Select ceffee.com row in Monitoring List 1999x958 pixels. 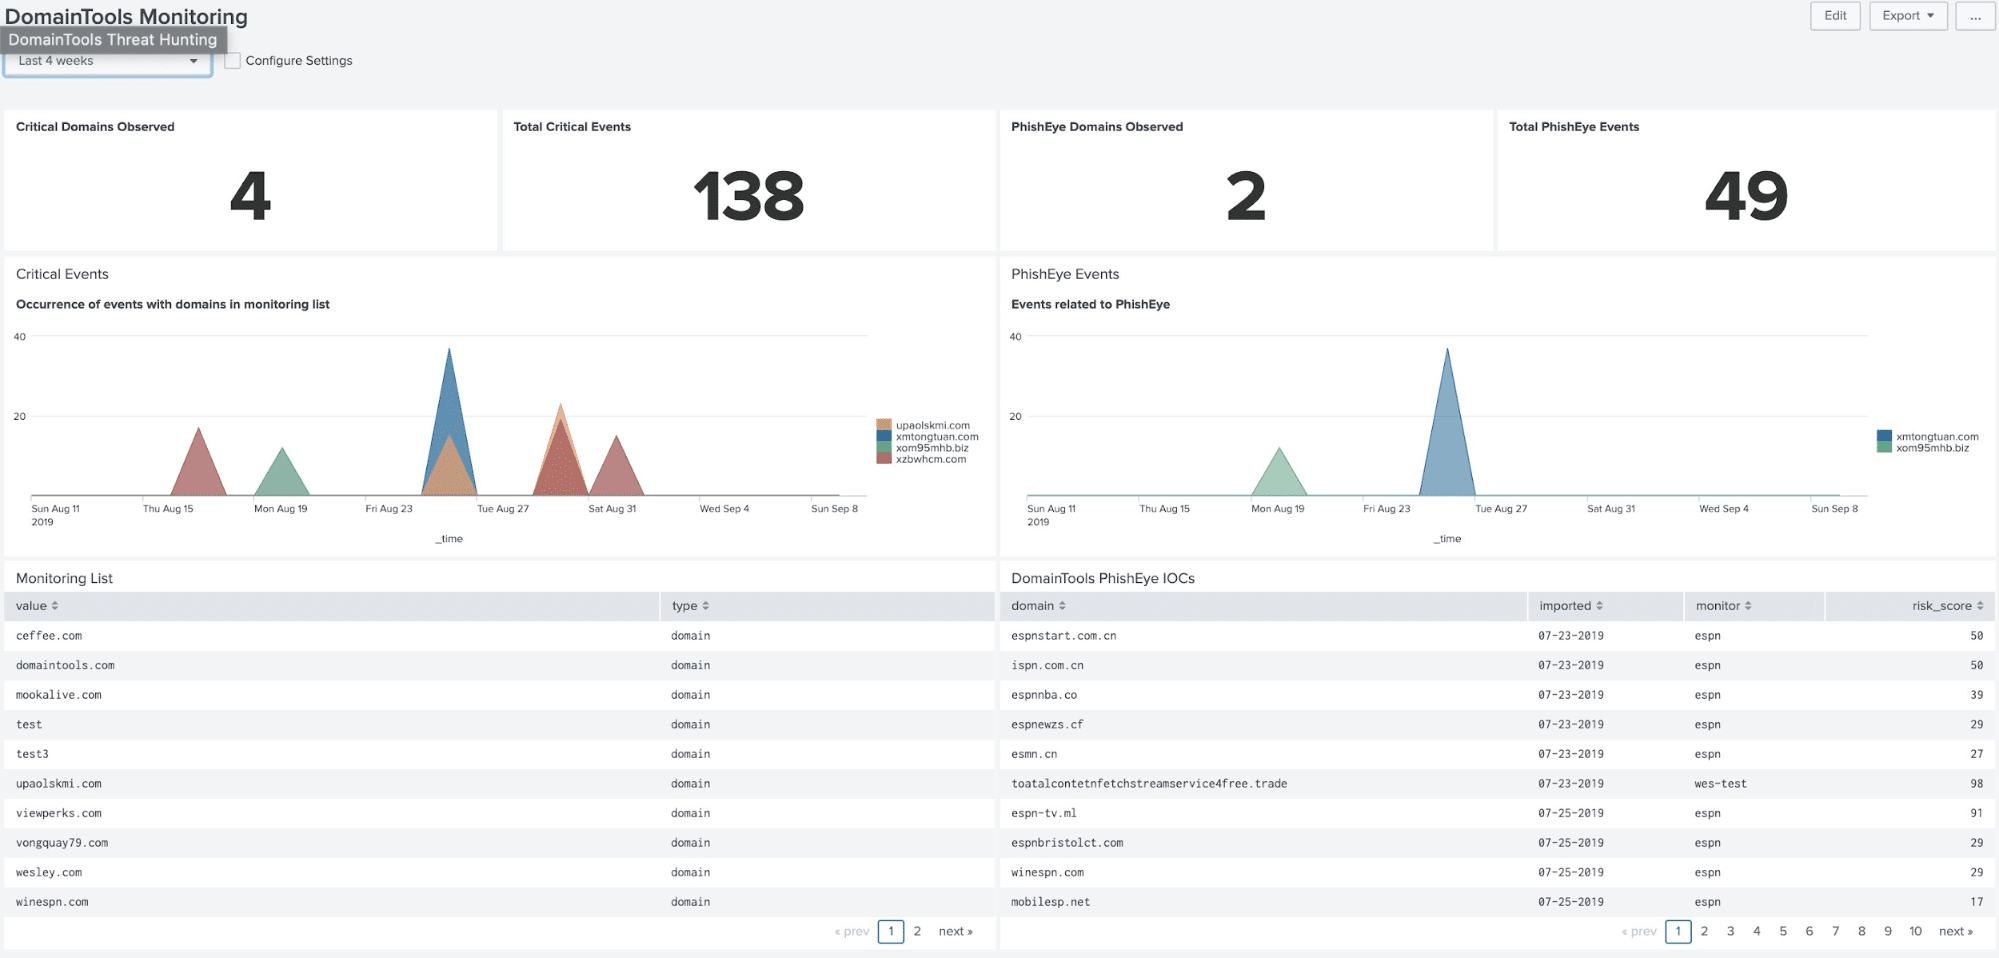click(499, 636)
